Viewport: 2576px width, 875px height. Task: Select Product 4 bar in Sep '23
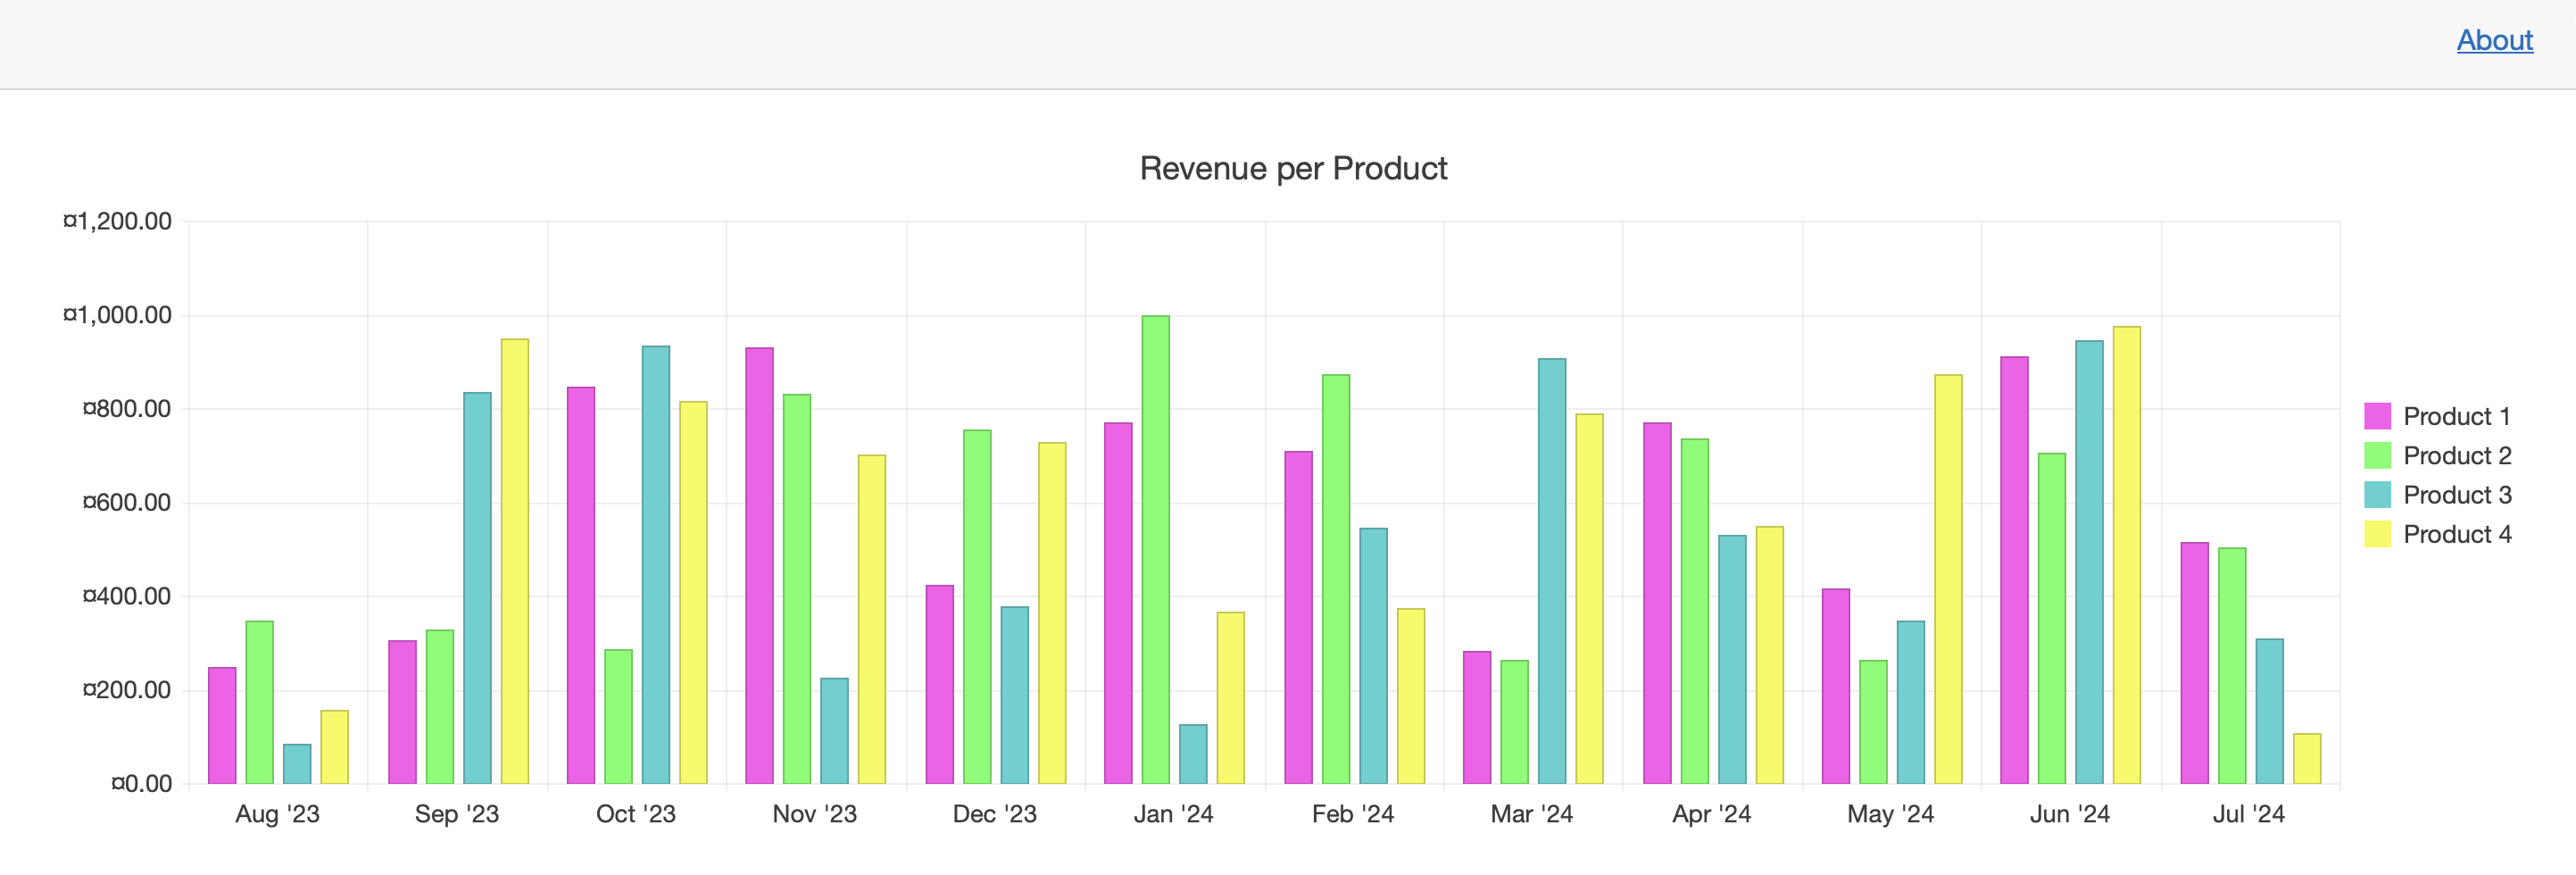pos(515,561)
